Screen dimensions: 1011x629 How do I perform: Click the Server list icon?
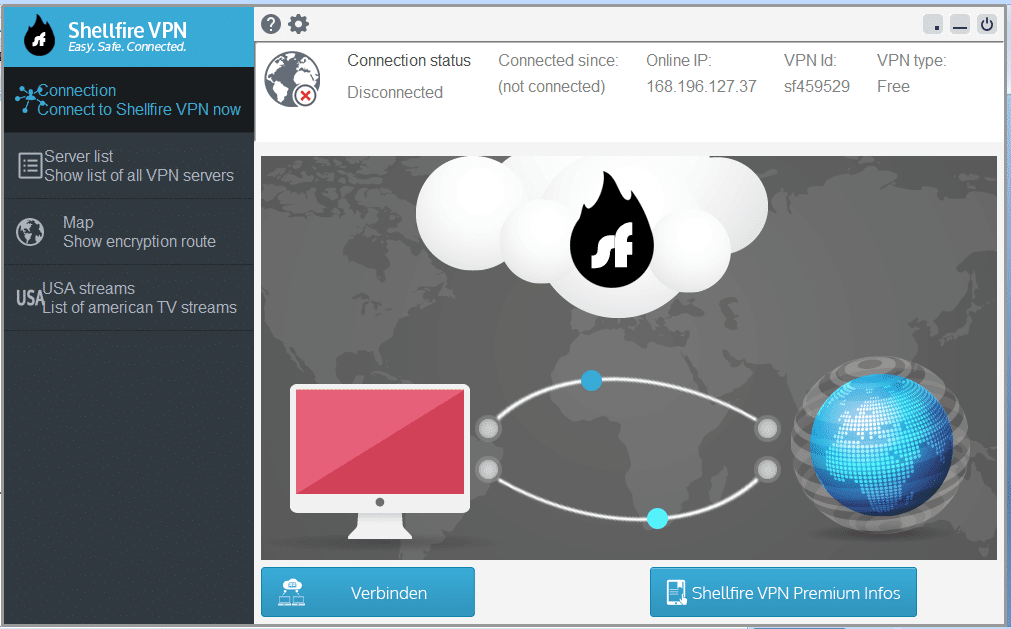pos(30,166)
